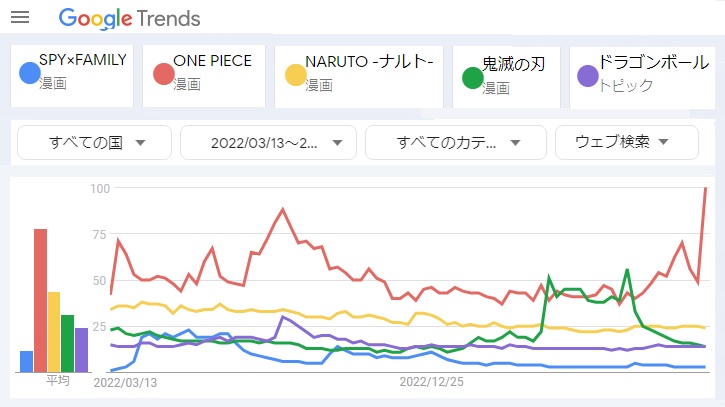This screenshot has height=407, width=725.
Task: Click the Google Trends logo
Action: point(129,18)
